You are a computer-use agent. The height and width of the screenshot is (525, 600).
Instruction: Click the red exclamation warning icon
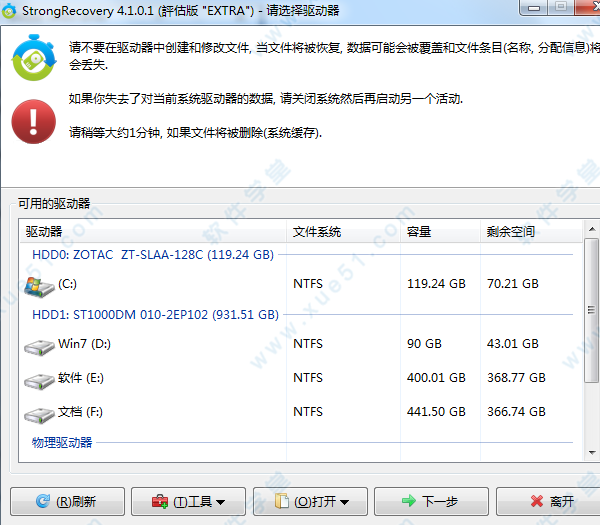click(x=34, y=122)
